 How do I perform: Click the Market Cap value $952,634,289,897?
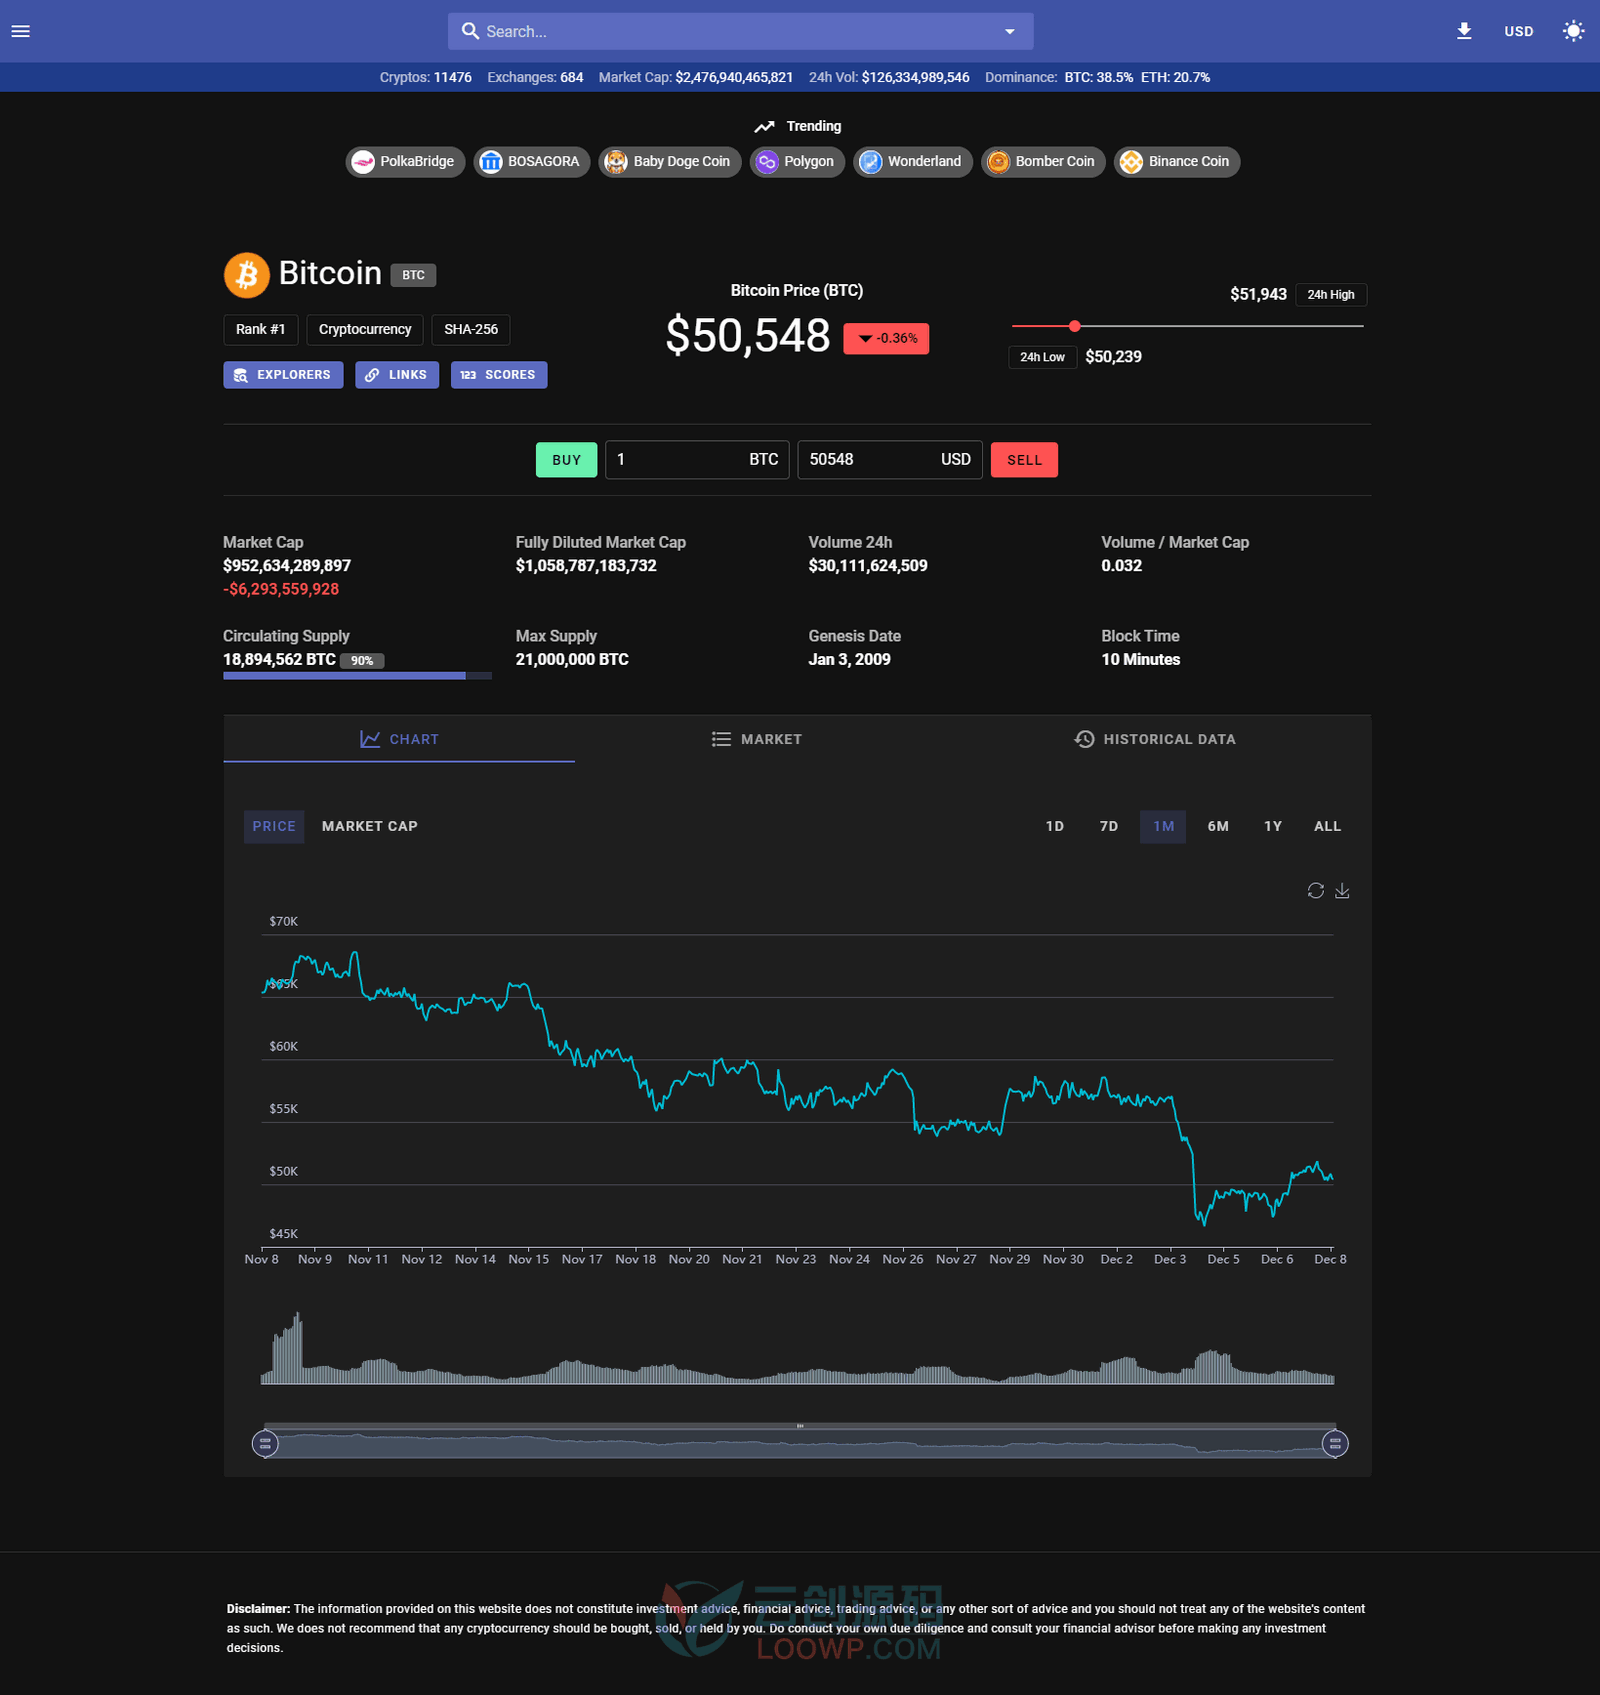tap(287, 566)
